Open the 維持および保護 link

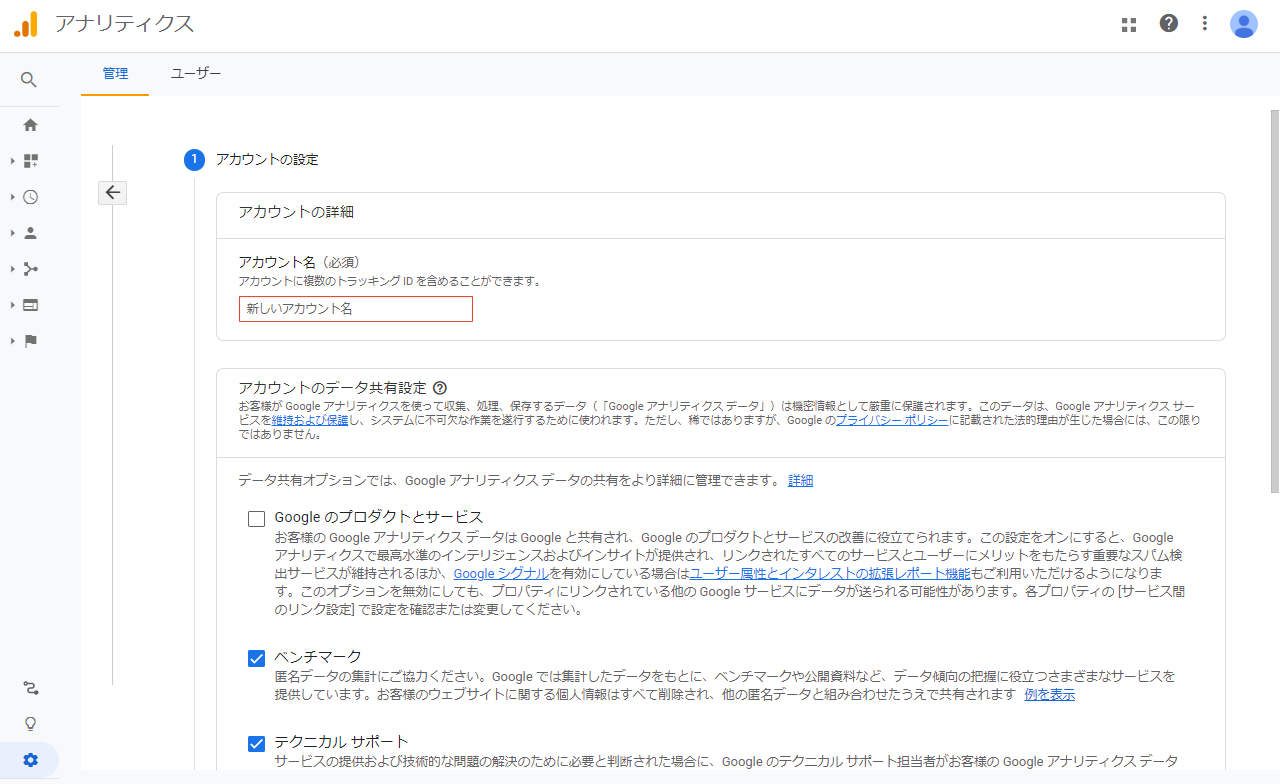(310, 421)
